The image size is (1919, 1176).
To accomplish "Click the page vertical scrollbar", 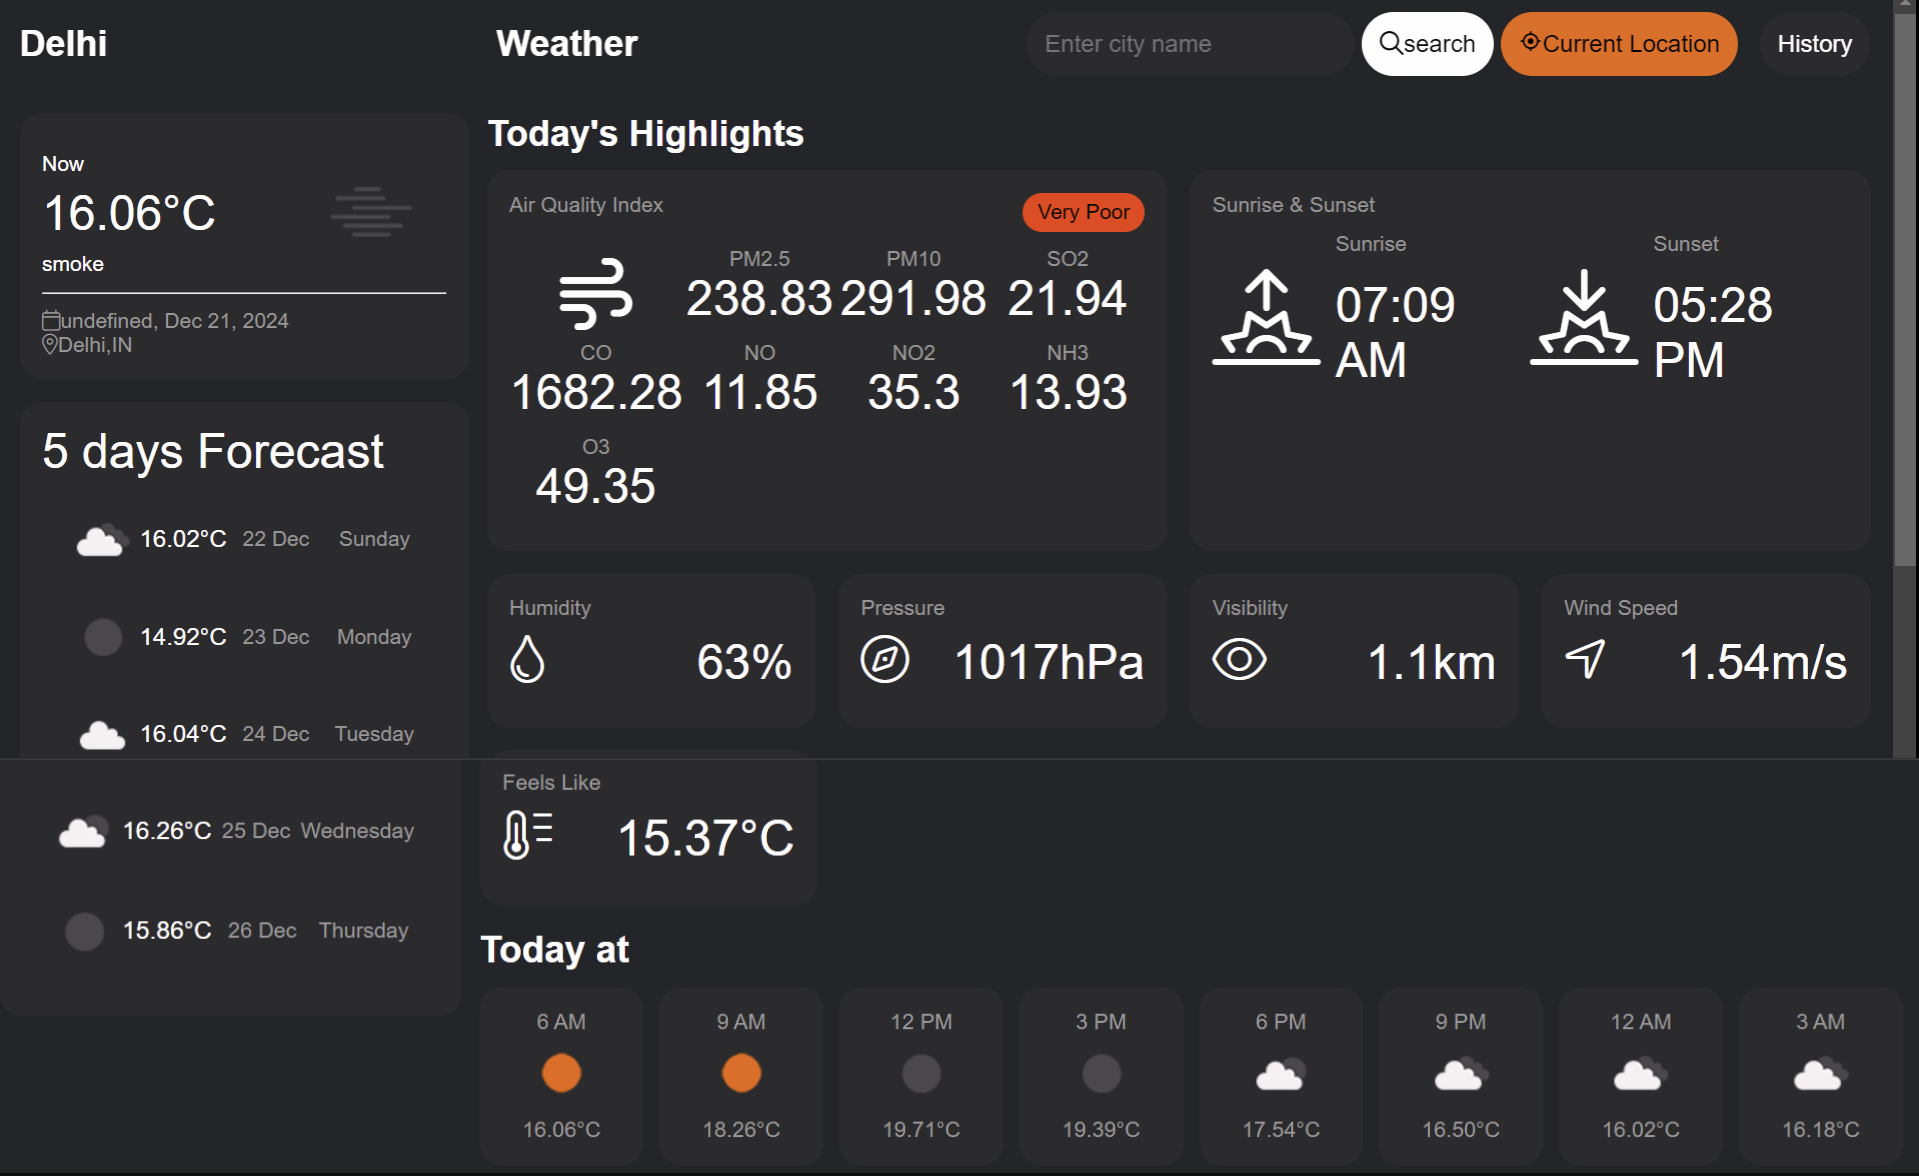I will pos(1904,300).
